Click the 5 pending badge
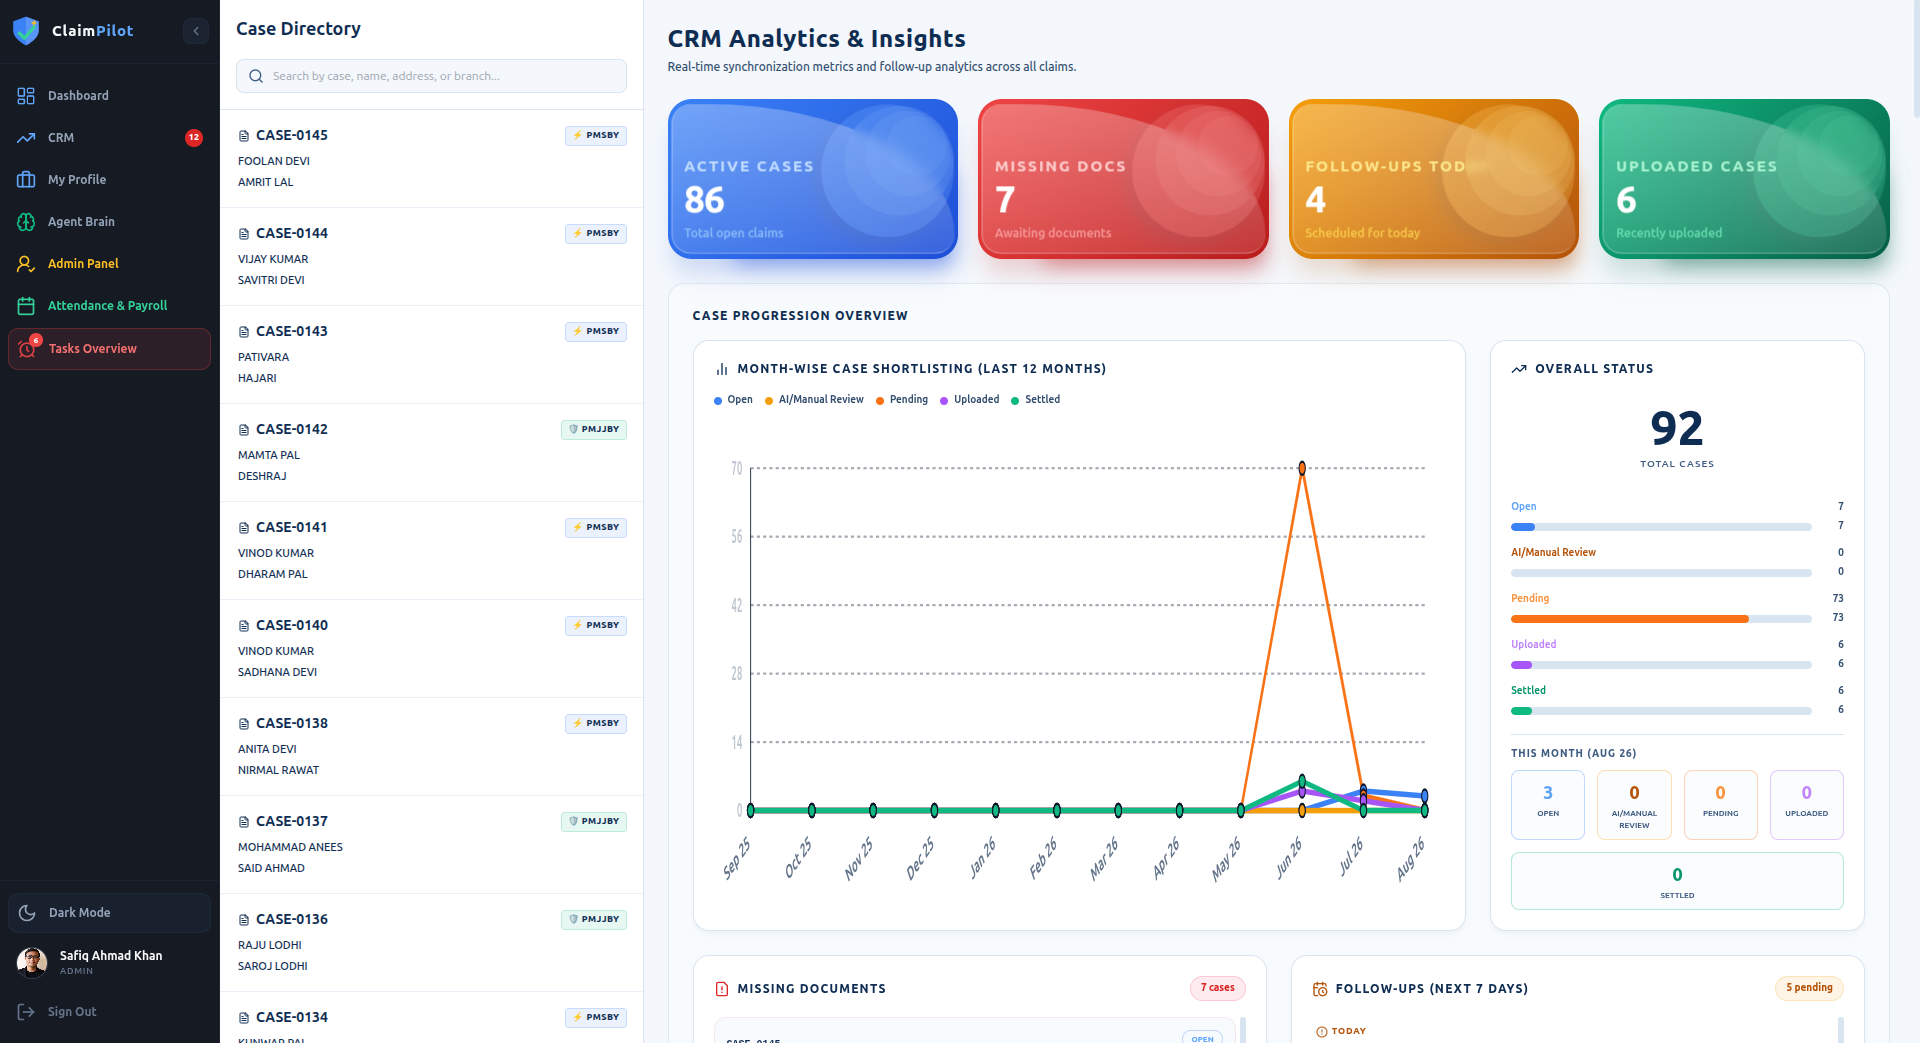 point(1809,988)
